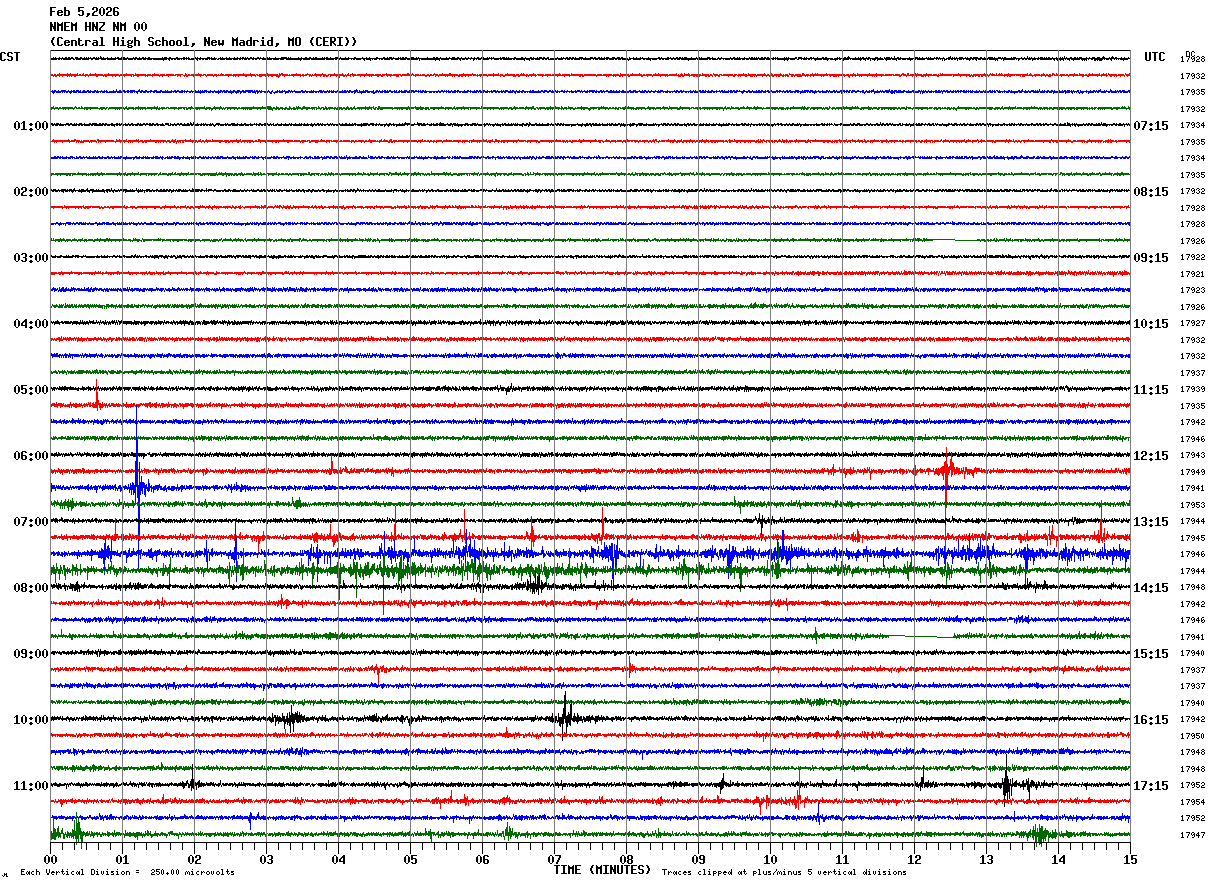The image size is (1210, 886).
Task: Click minute tick label 11 on time axis
Action: pos(842,859)
